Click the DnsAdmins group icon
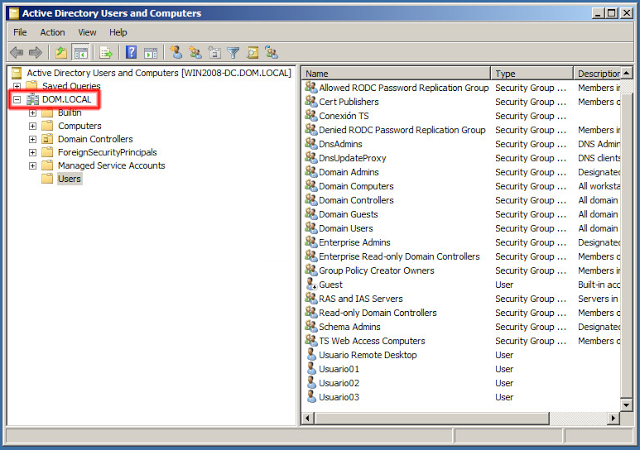 311,143
